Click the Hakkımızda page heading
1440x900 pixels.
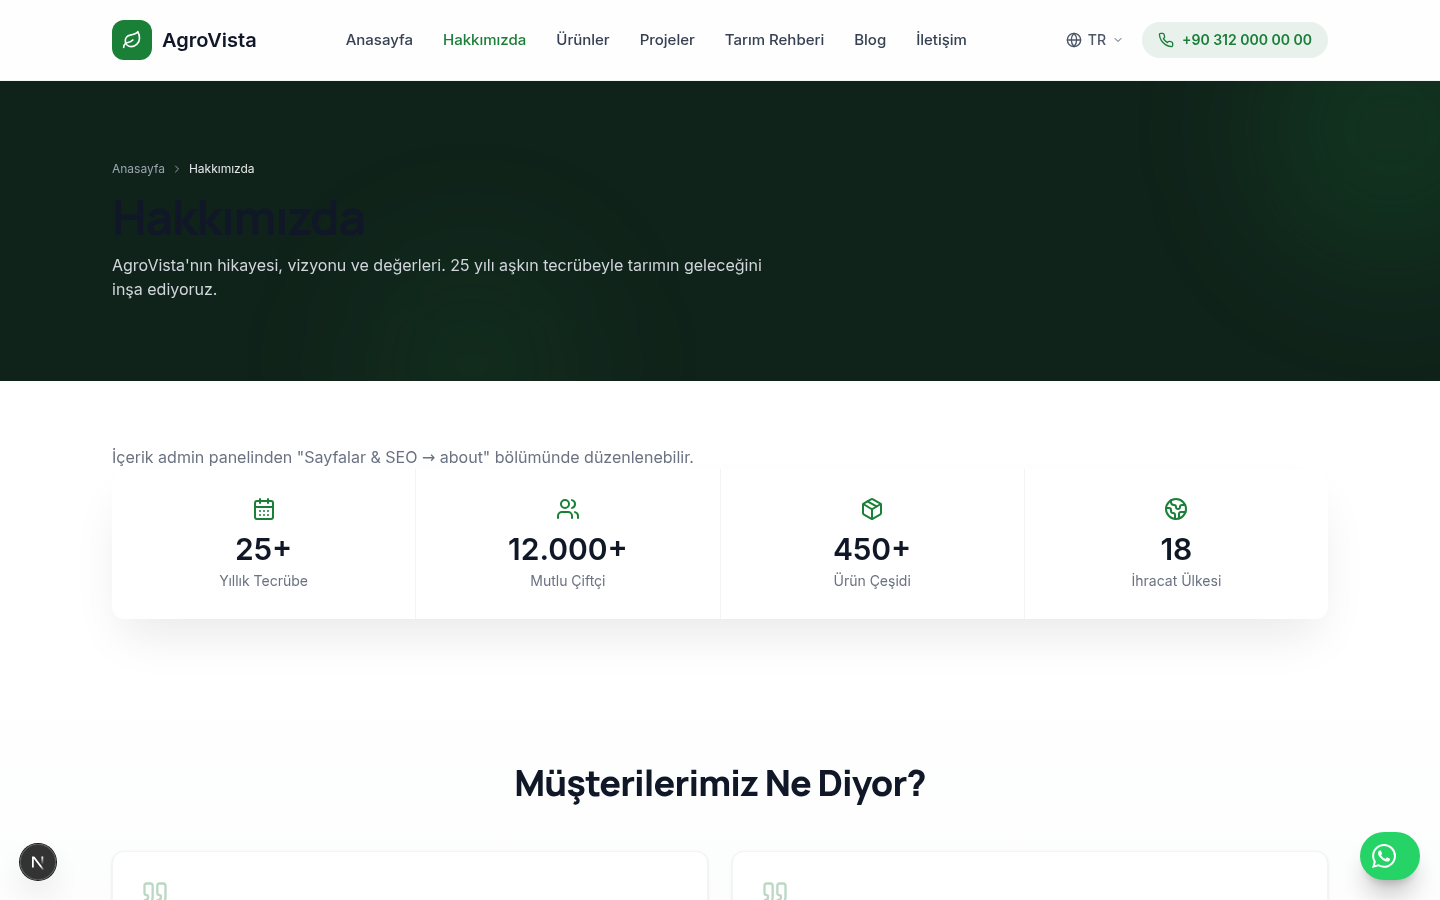click(x=238, y=217)
